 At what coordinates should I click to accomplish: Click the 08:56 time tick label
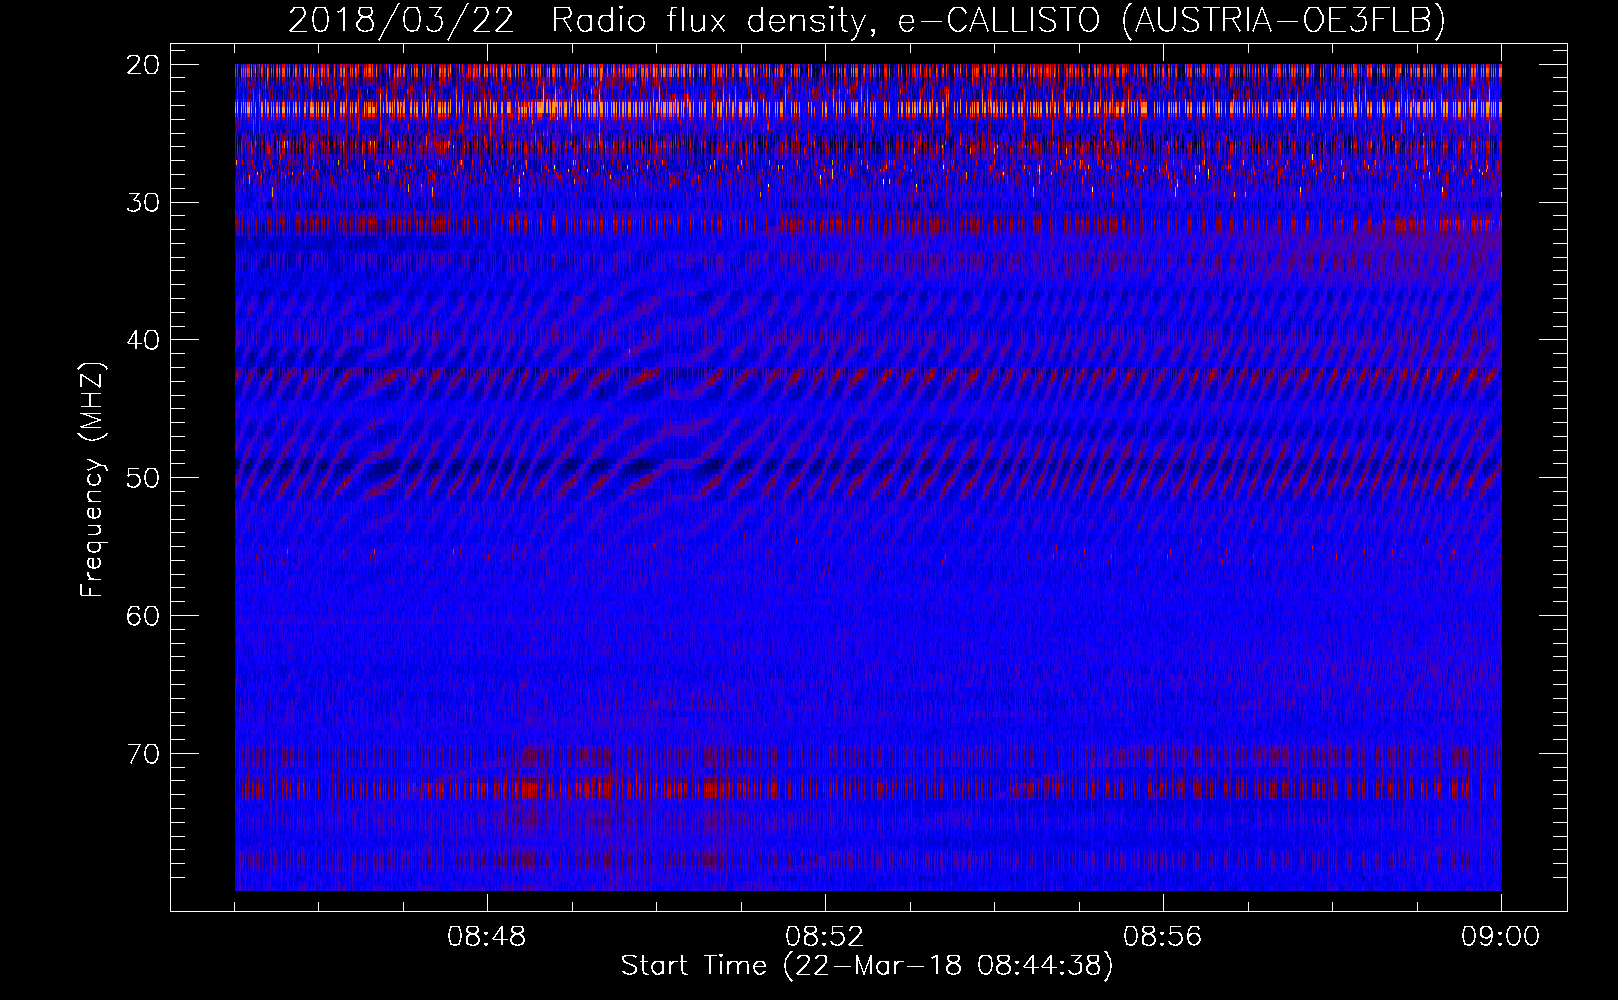coord(1163,937)
